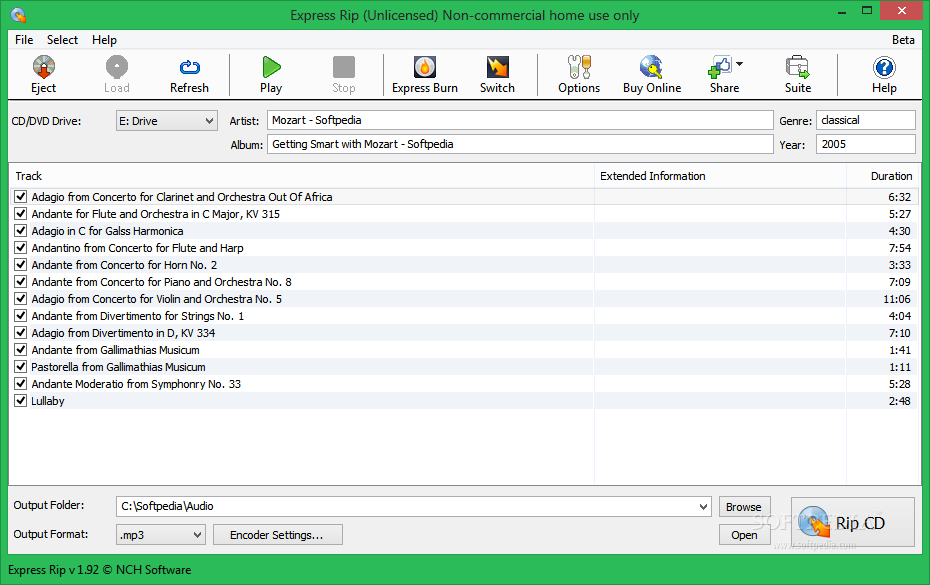
Task: Open the Help menu in menu bar
Action: (x=104, y=40)
